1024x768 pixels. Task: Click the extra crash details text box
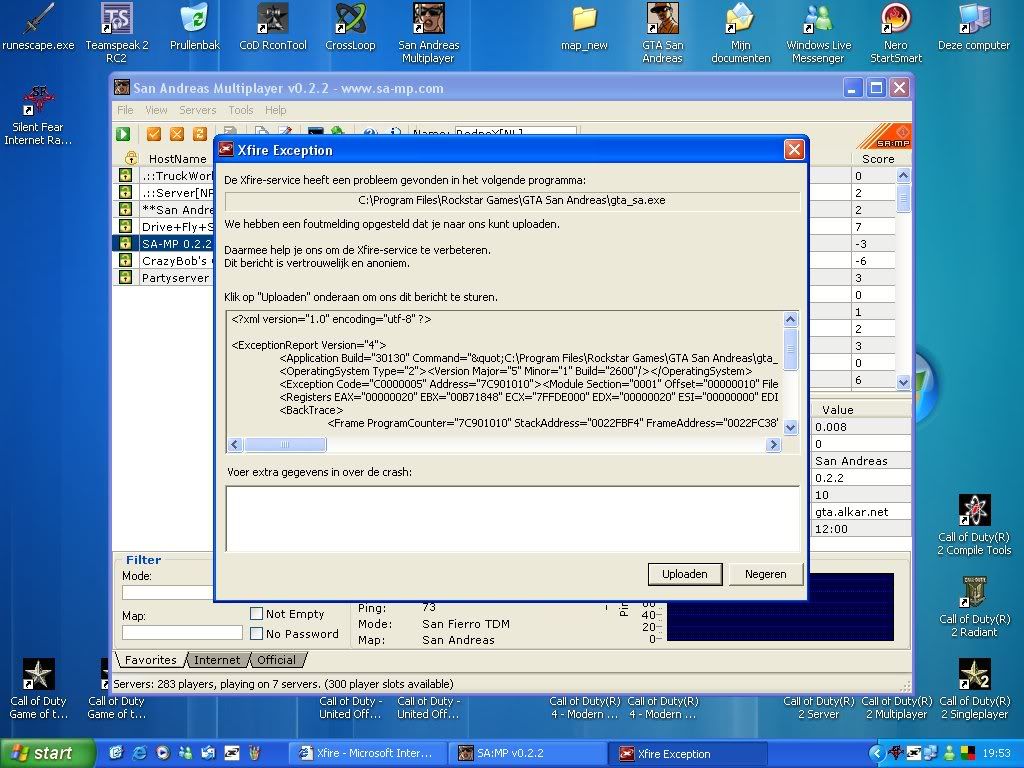tap(513, 519)
